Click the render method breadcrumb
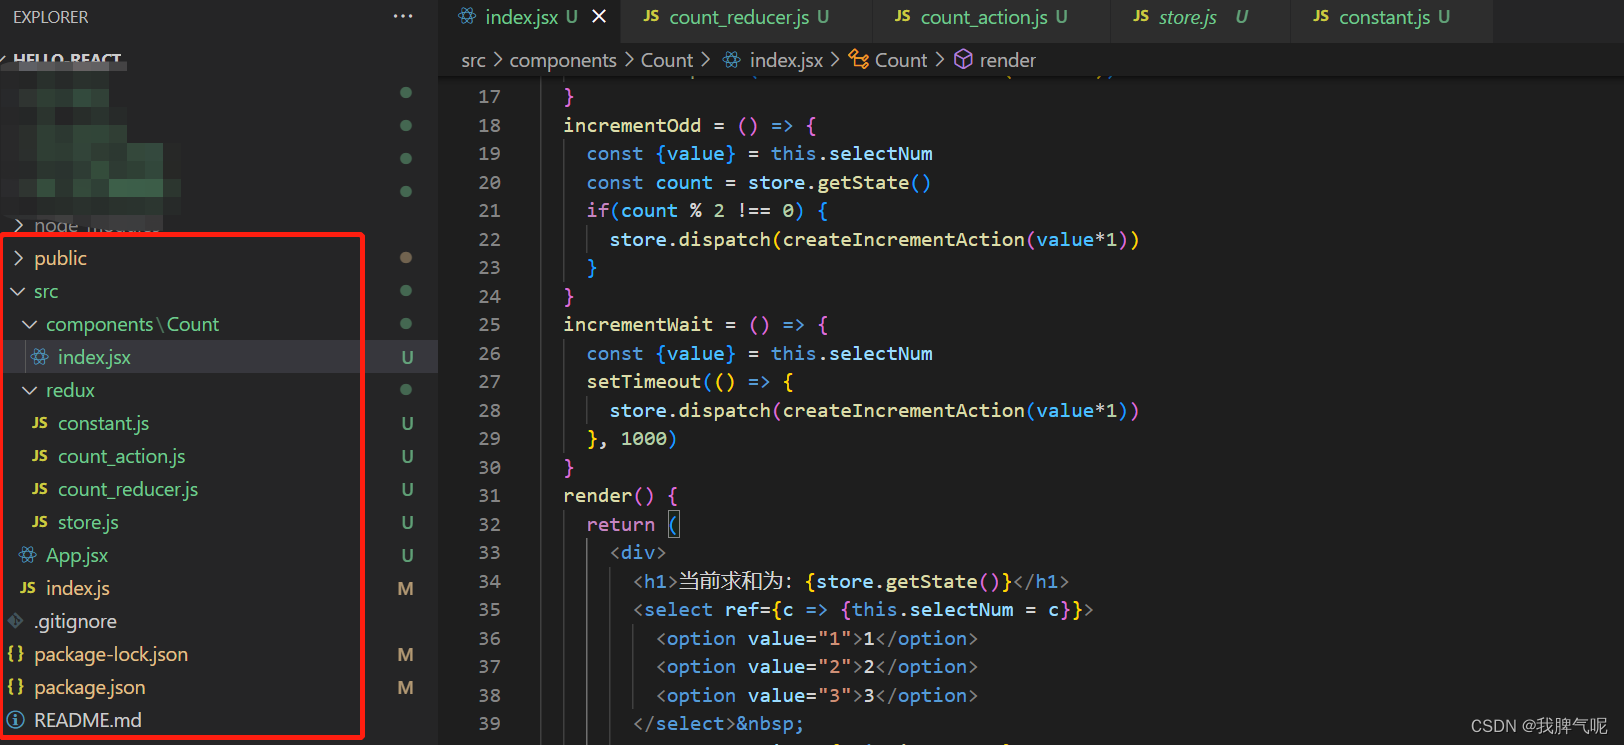1624x745 pixels. (1007, 60)
